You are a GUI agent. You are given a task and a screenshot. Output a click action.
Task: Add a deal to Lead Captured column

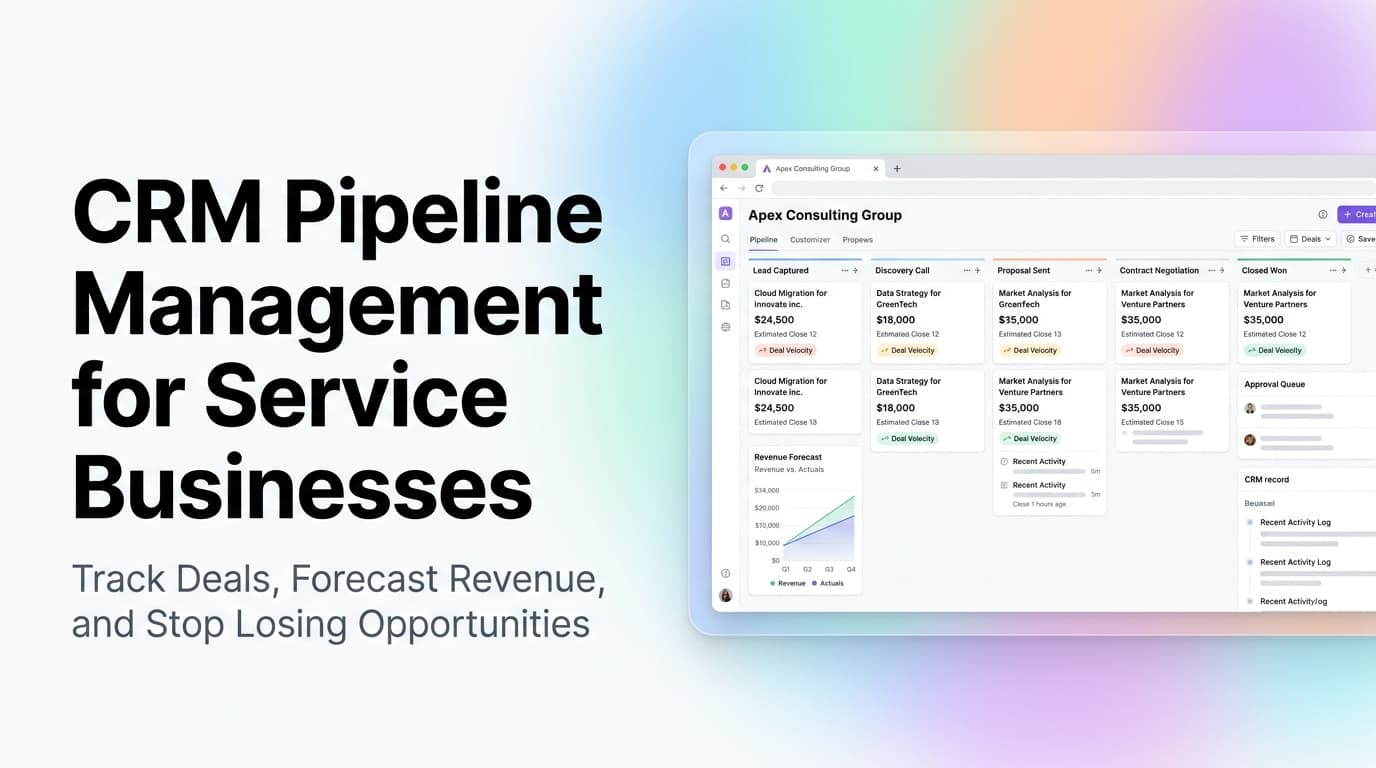pos(856,271)
